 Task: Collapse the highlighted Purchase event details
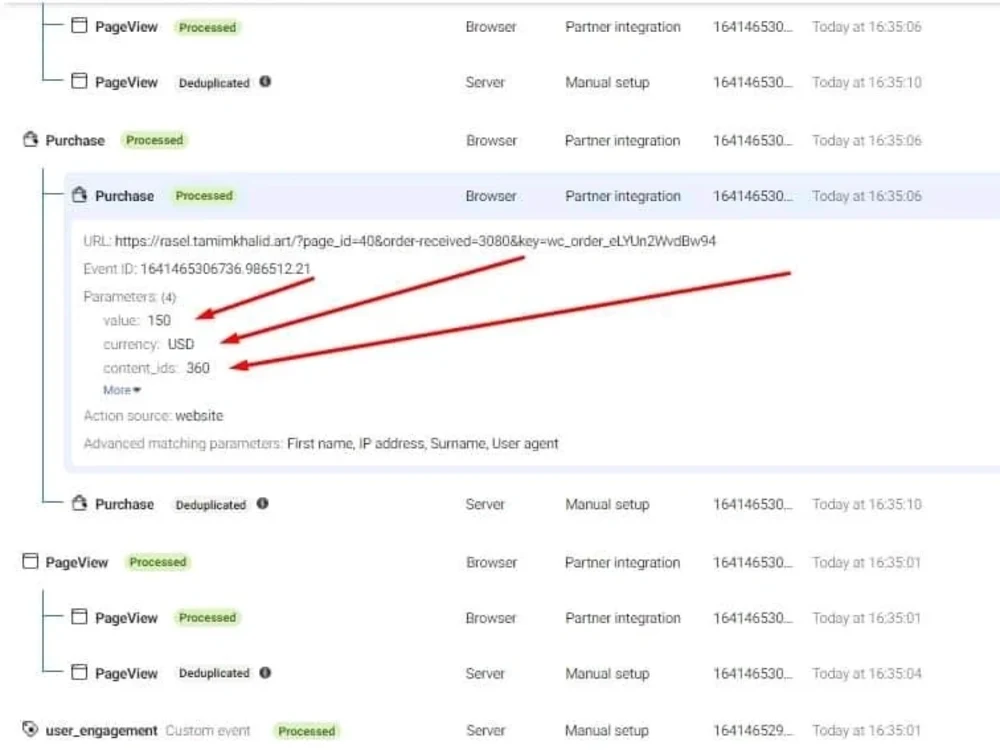(x=532, y=196)
